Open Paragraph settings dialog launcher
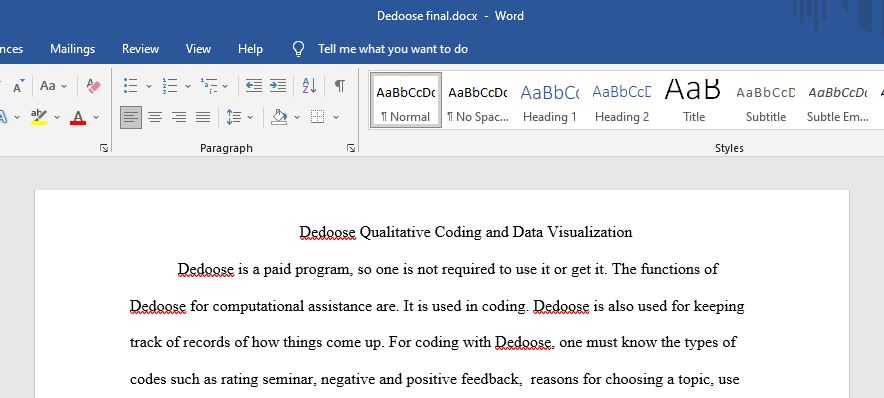The width and height of the screenshot is (884, 398). point(351,148)
